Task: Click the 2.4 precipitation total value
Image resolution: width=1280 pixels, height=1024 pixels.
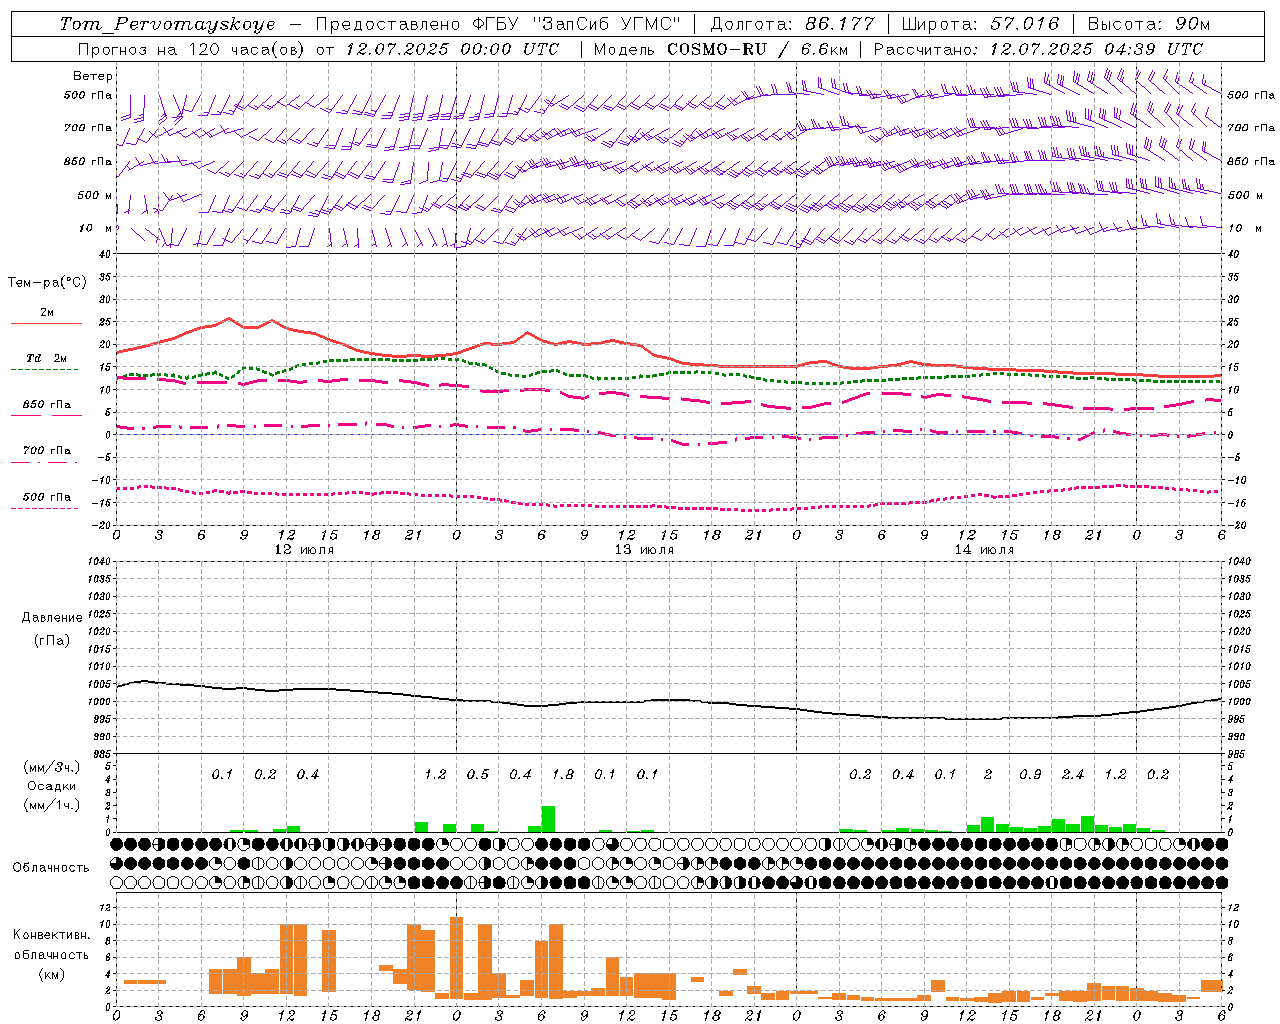Action: pyautogui.click(x=1073, y=774)
